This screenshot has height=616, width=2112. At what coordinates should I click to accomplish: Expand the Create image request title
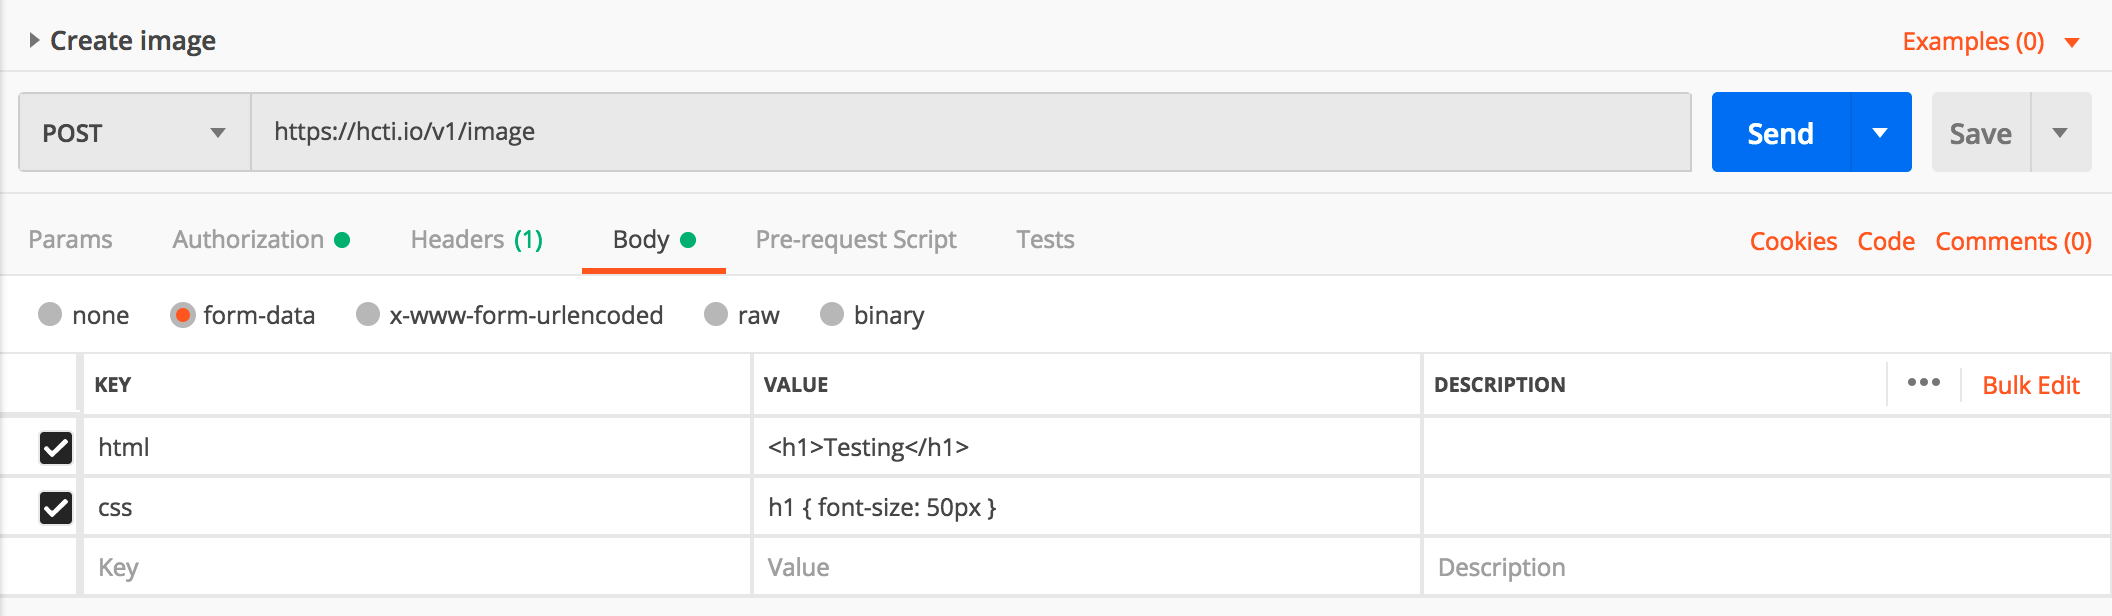click(34, 41)
